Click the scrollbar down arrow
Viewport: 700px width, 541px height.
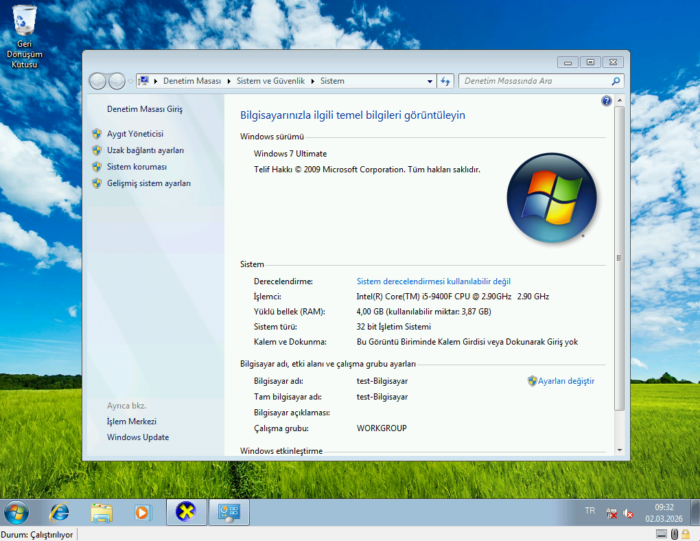tap(620, 450)
